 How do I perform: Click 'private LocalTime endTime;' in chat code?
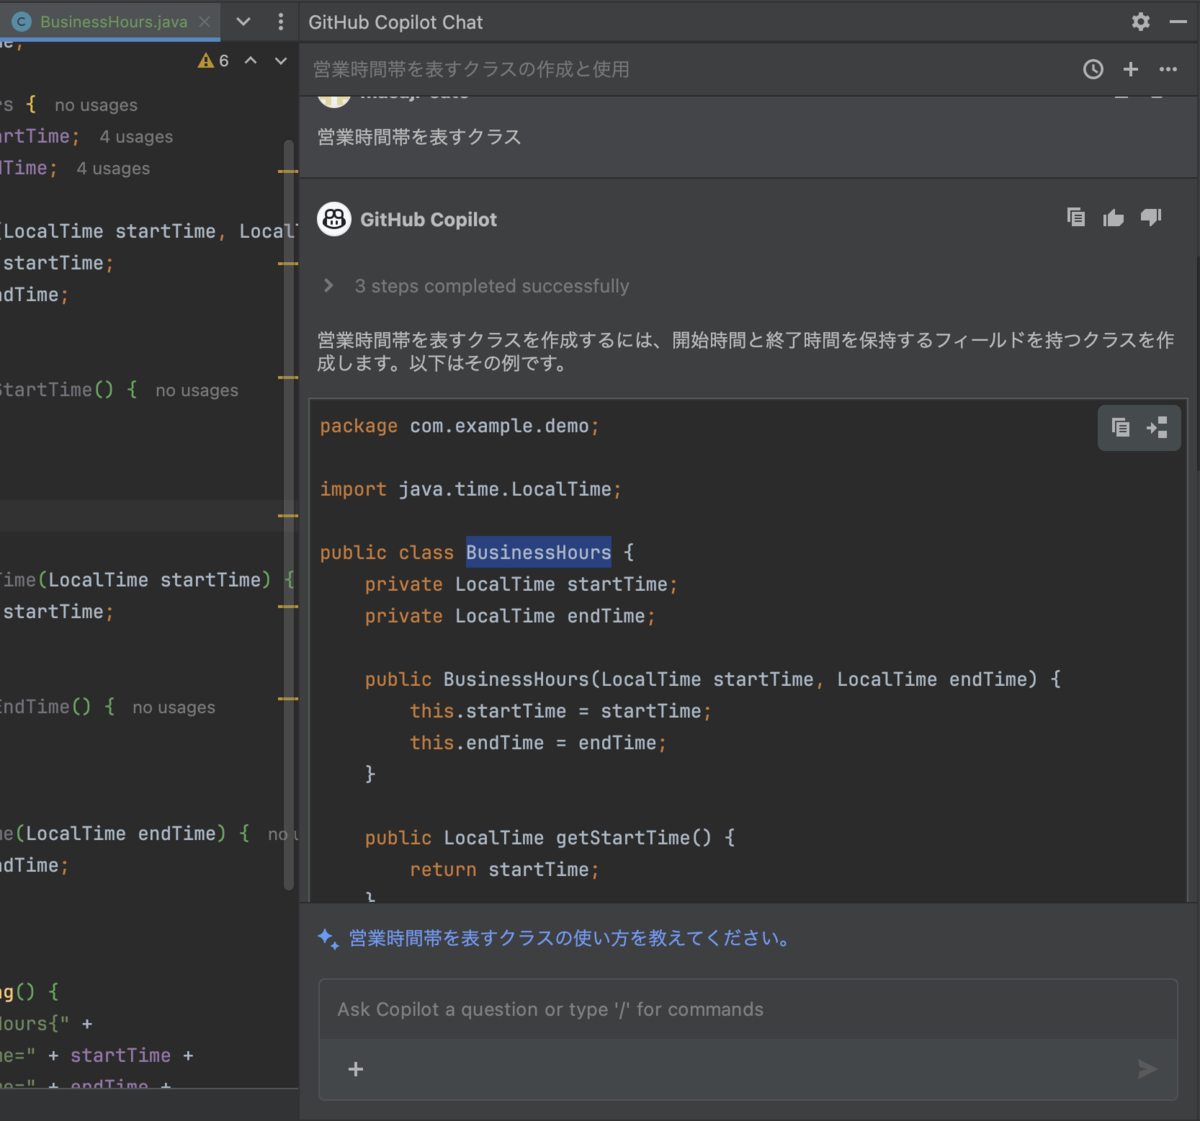click(x=510, y=616)
